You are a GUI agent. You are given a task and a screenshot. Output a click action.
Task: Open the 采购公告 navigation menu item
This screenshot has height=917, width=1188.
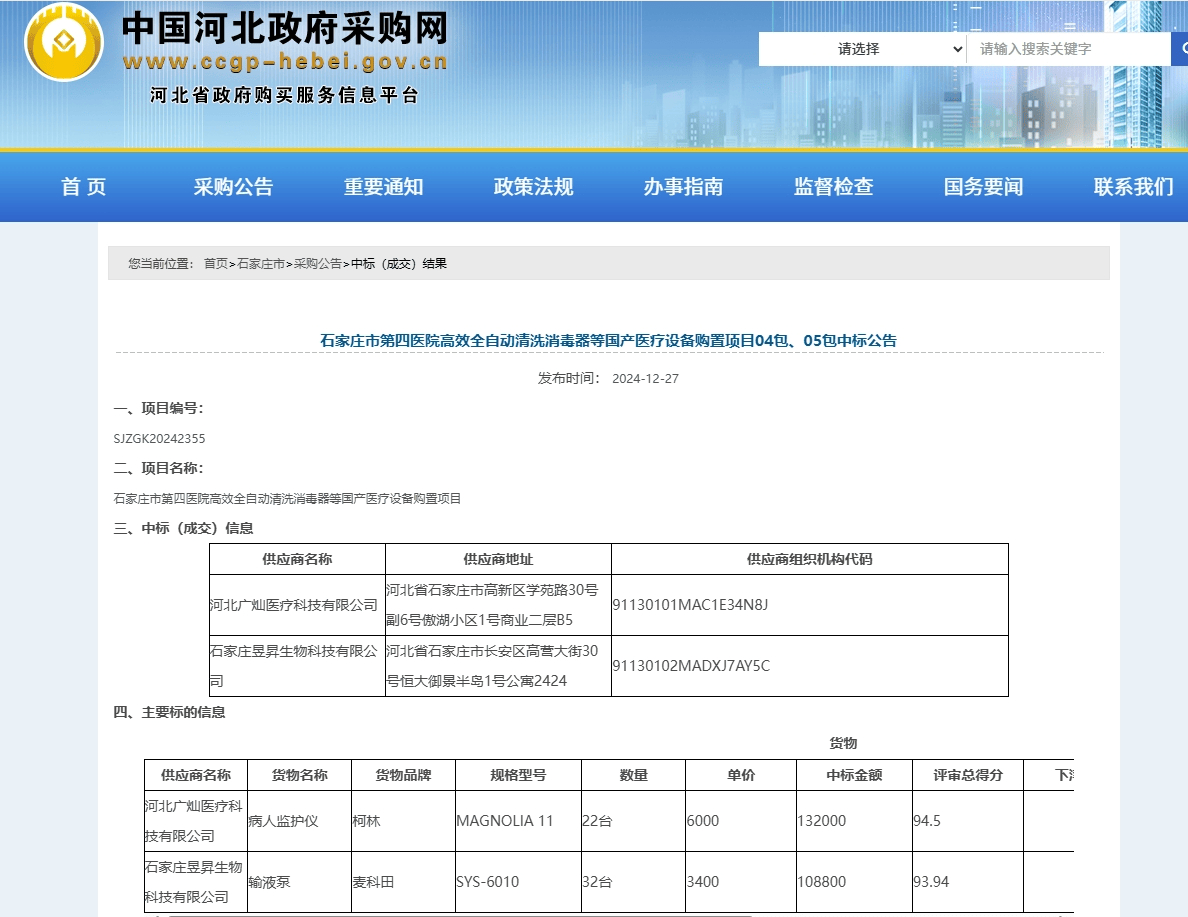(x=233, y=186)
